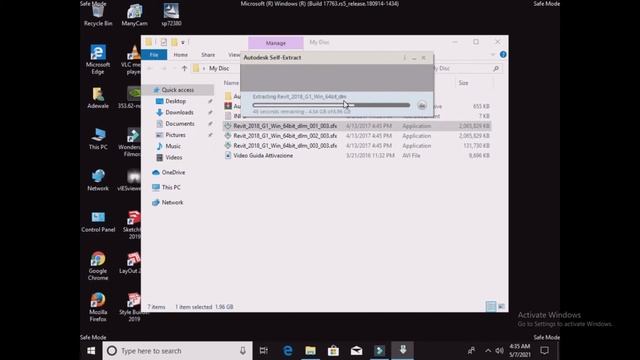
Task: Open Autodesk Self-Extract taskbar button
Action: tap(403, 351)
